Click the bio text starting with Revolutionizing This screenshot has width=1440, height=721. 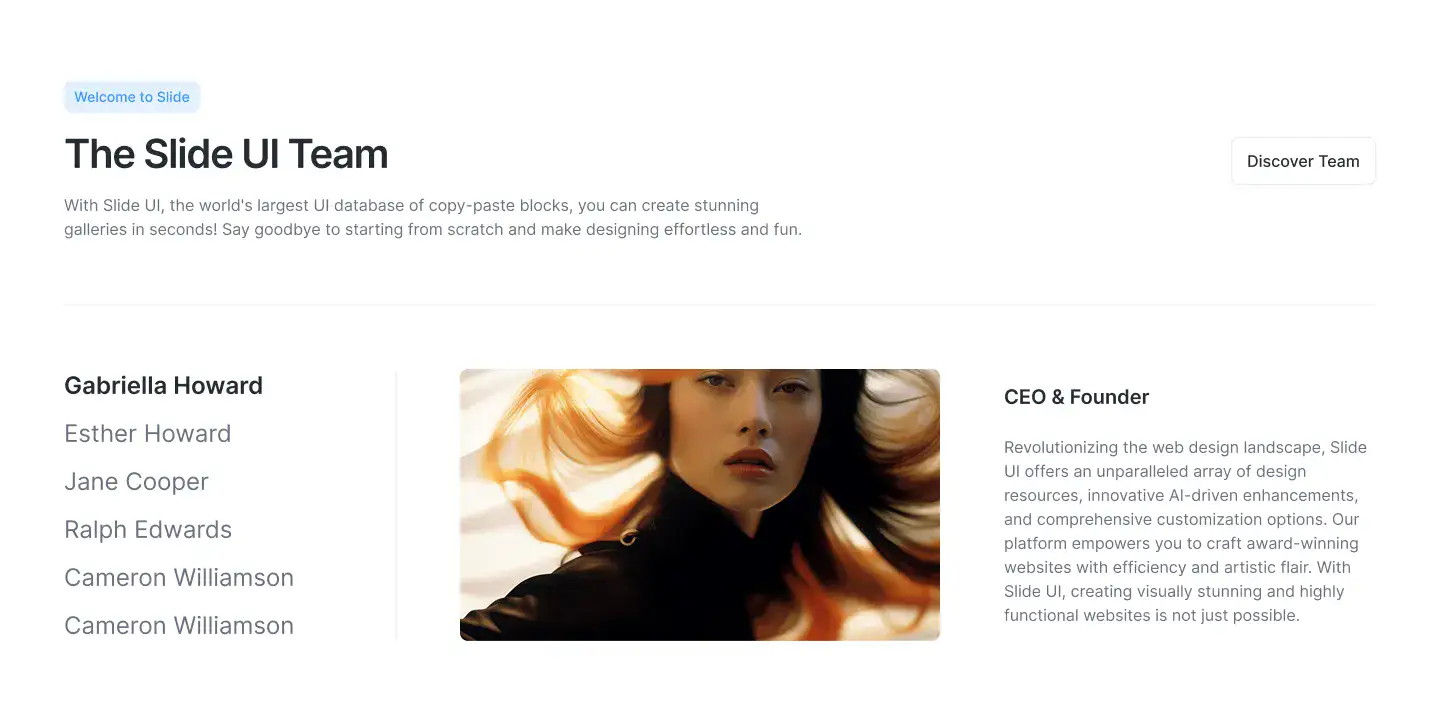point(1186,531)
